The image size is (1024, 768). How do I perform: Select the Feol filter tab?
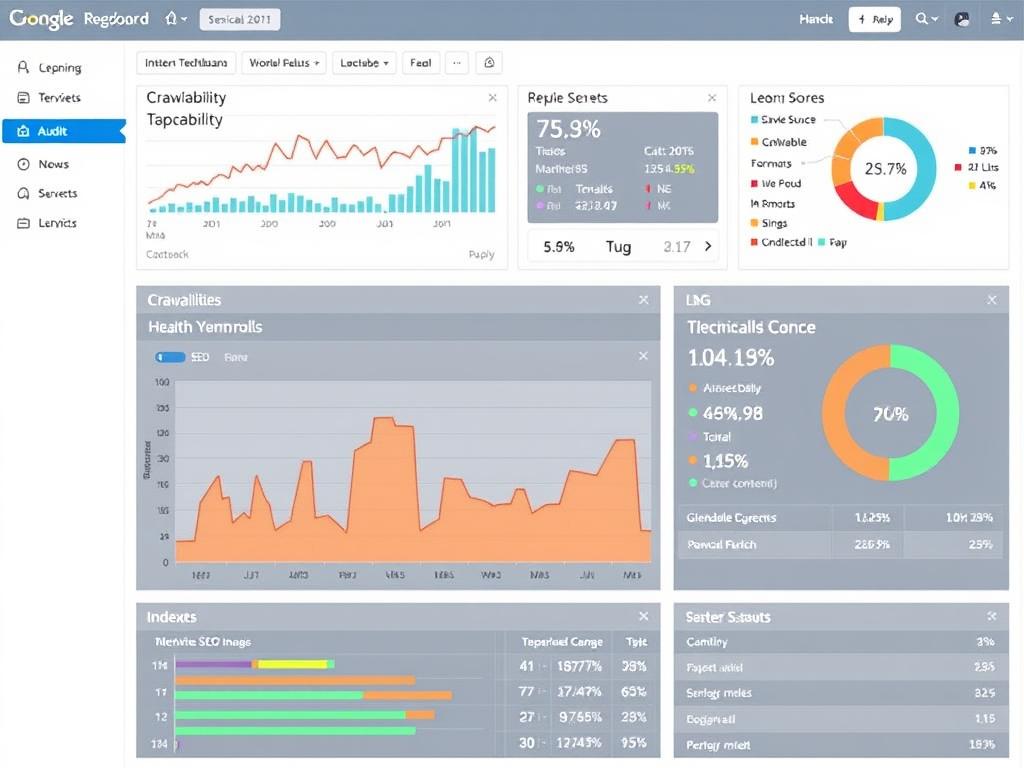(x=420, y=62)
